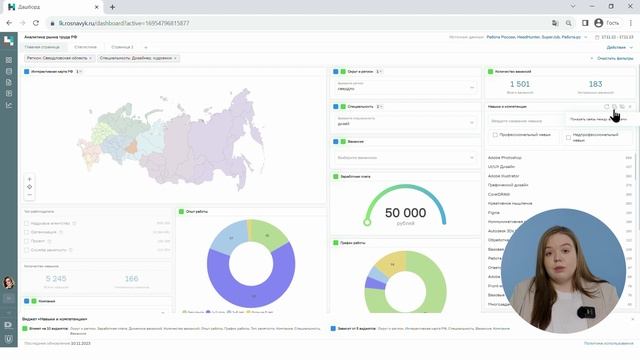Open the user avatar in left sidebar

[9, 282]
